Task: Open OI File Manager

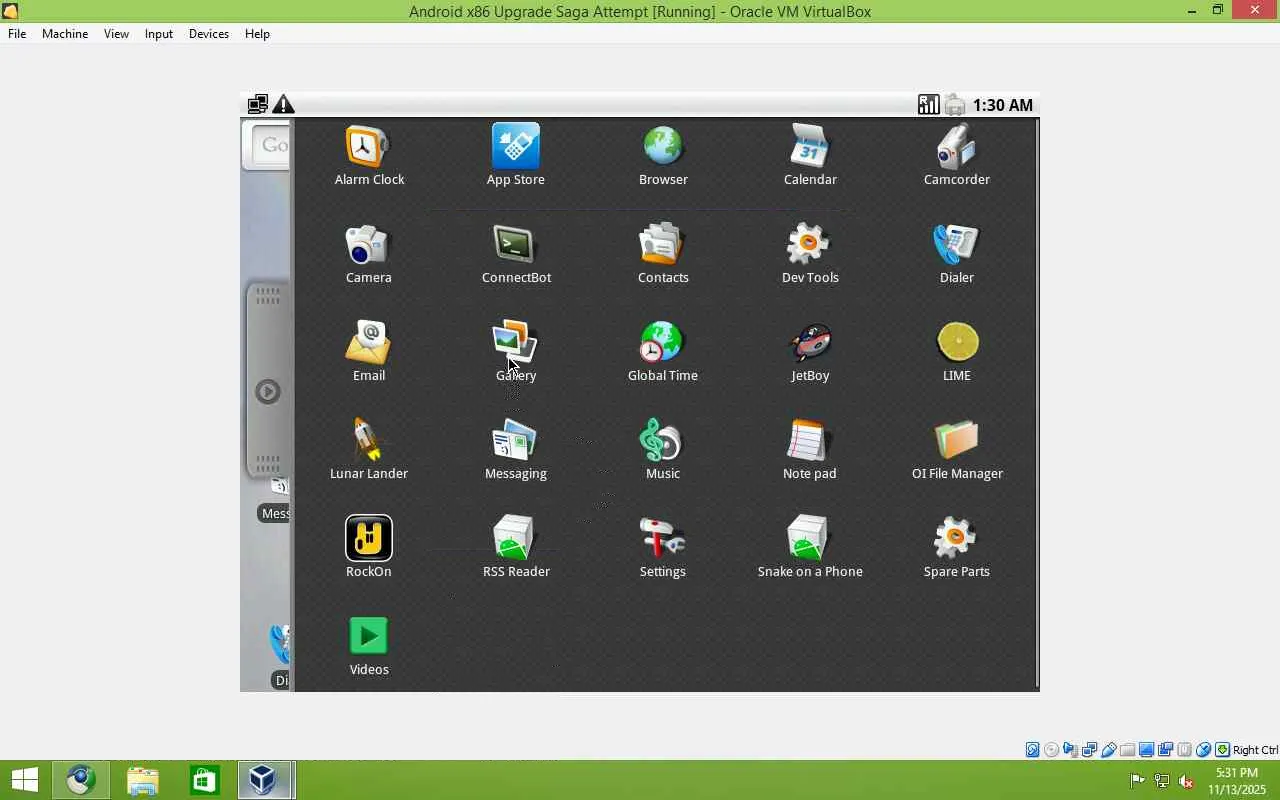Action: click(x=957, y=450)
